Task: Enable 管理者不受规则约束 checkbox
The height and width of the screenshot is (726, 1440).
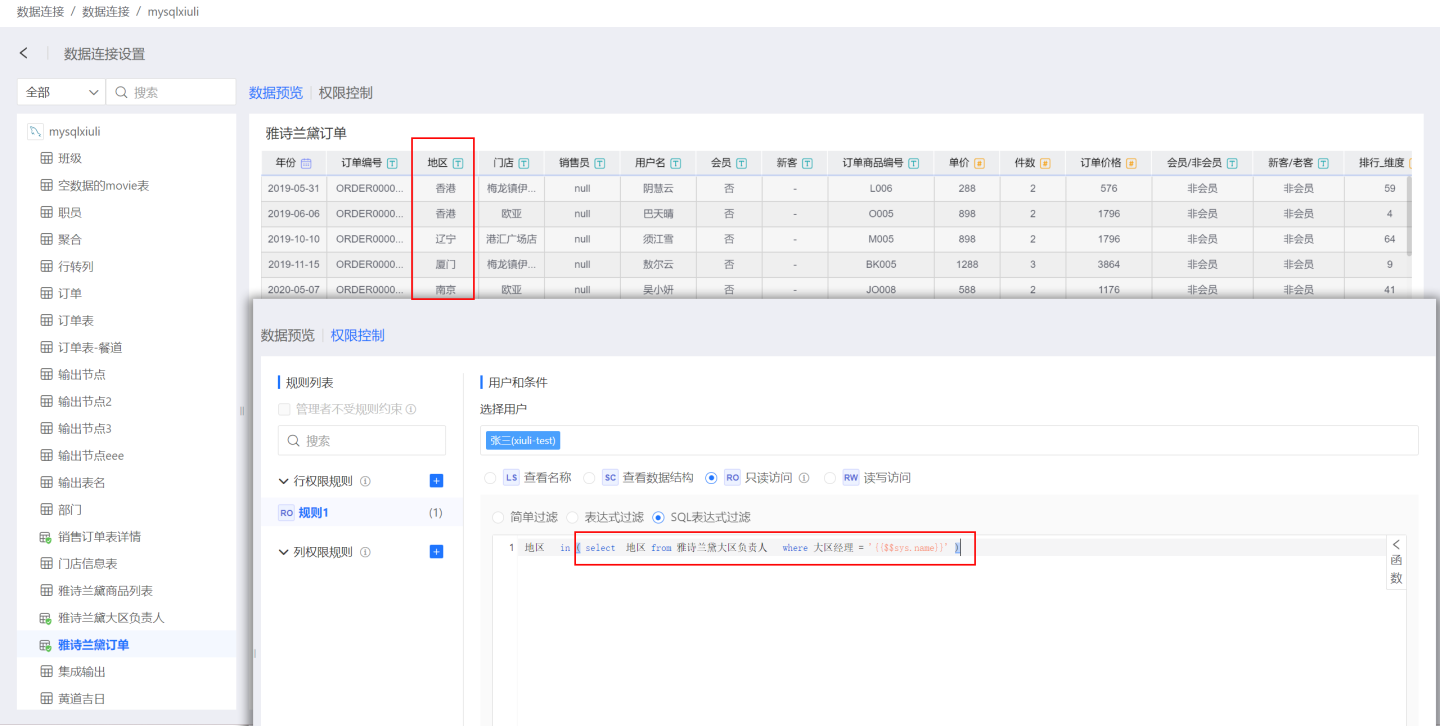Action: pos(285,409)
